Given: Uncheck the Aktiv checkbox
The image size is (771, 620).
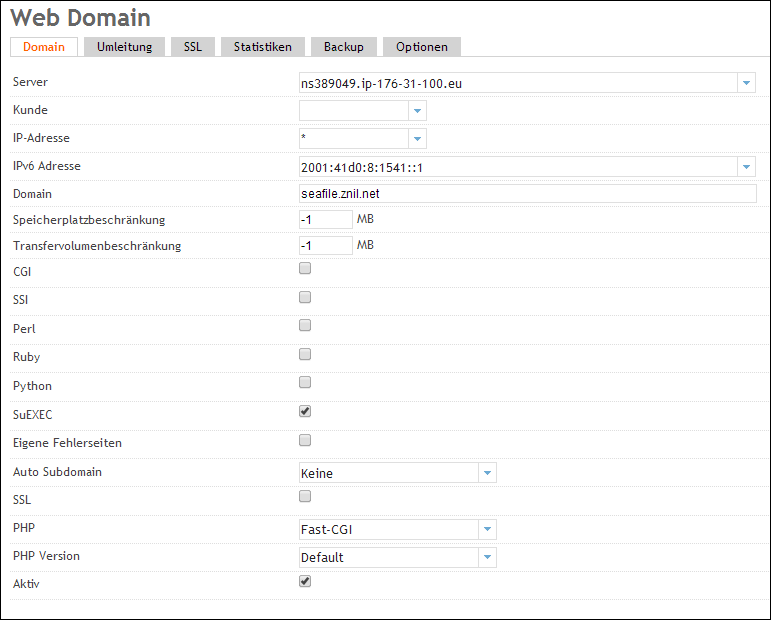Looking at the screenshot, I should (x=305, y=581).
